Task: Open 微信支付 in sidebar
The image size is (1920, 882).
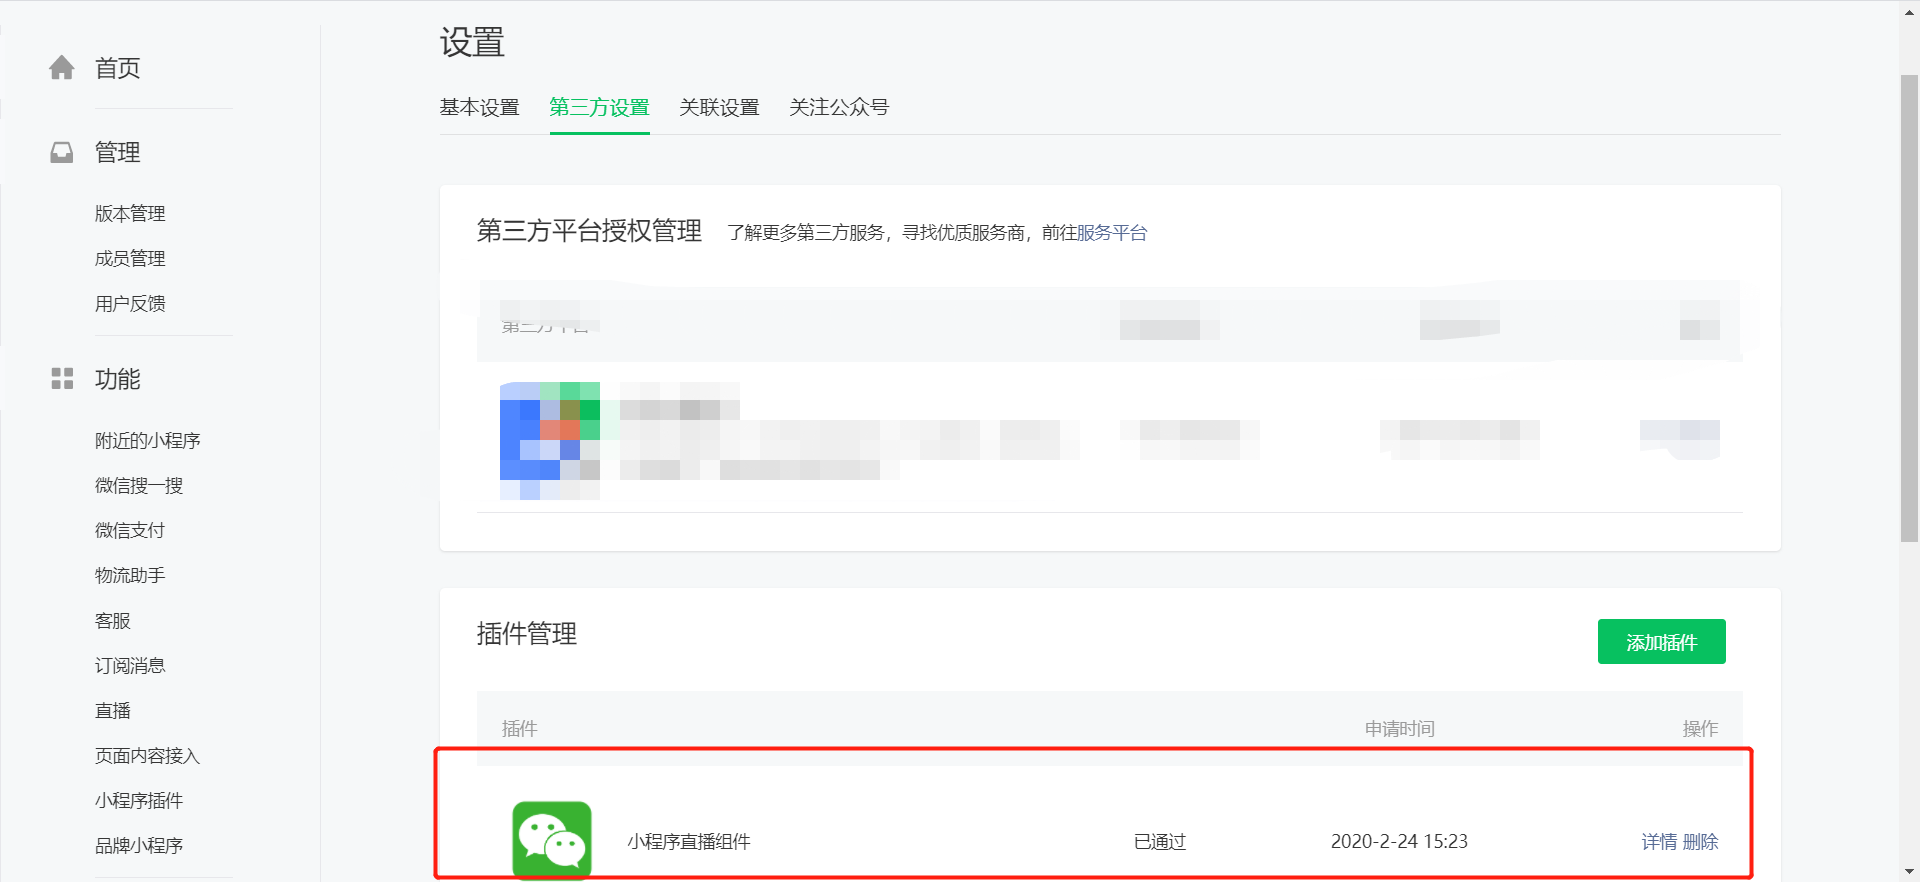Action: click(130, 530)
